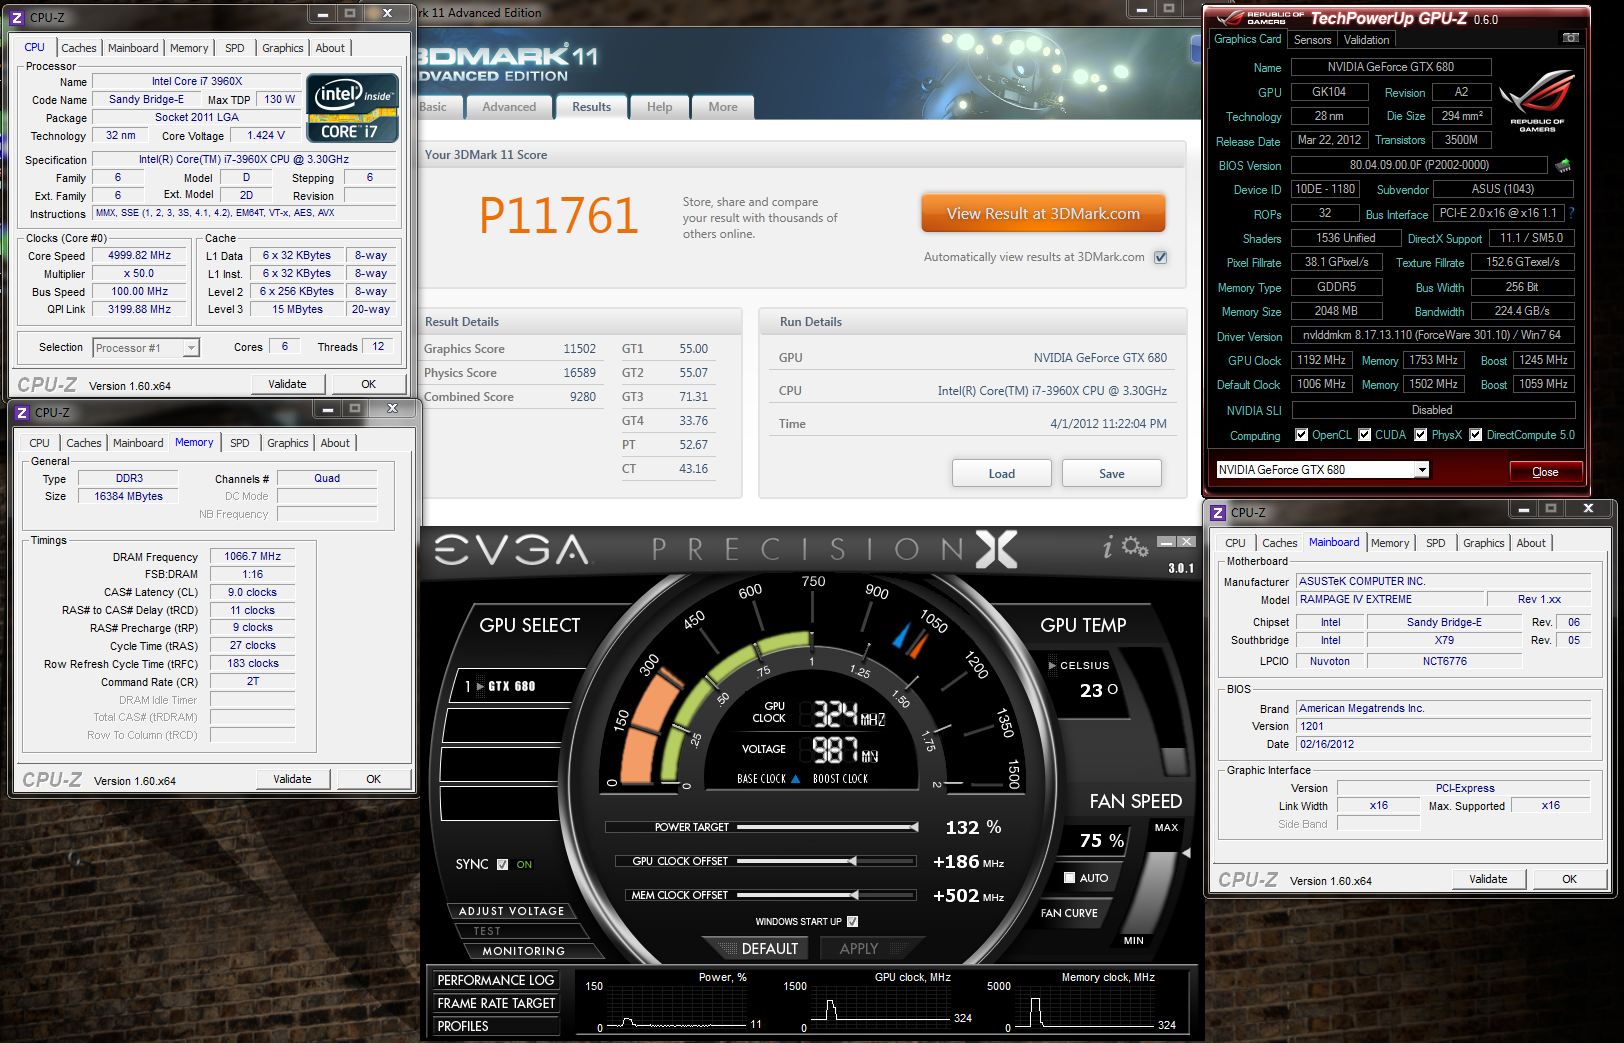1624x1043 pixels.
Task: Open the PROFILES panel
Action: [495, 1026]
